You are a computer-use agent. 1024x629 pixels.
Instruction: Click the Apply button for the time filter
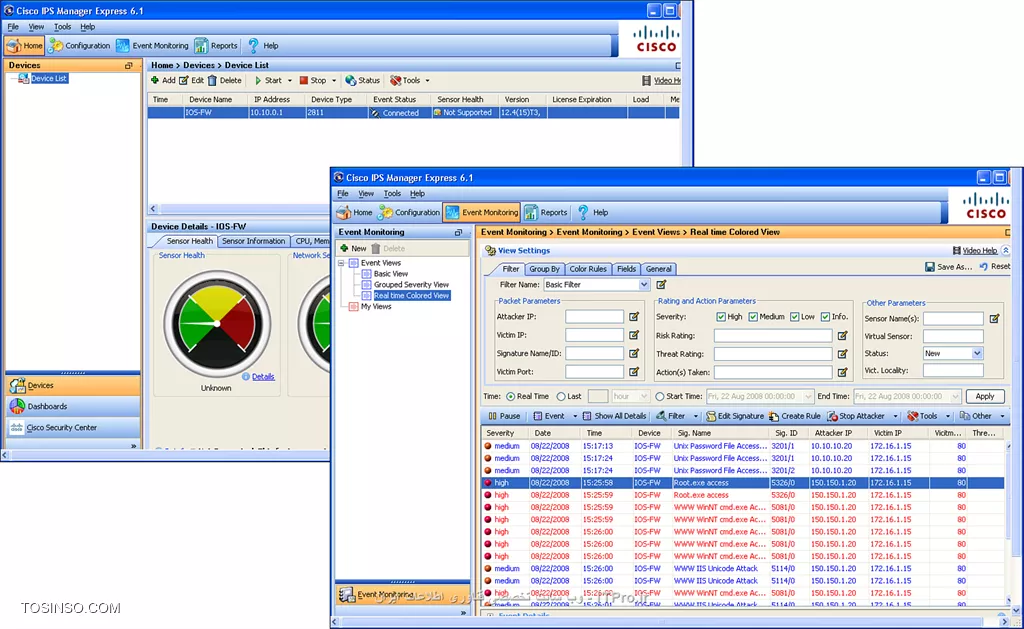click(x=984, y=396)
